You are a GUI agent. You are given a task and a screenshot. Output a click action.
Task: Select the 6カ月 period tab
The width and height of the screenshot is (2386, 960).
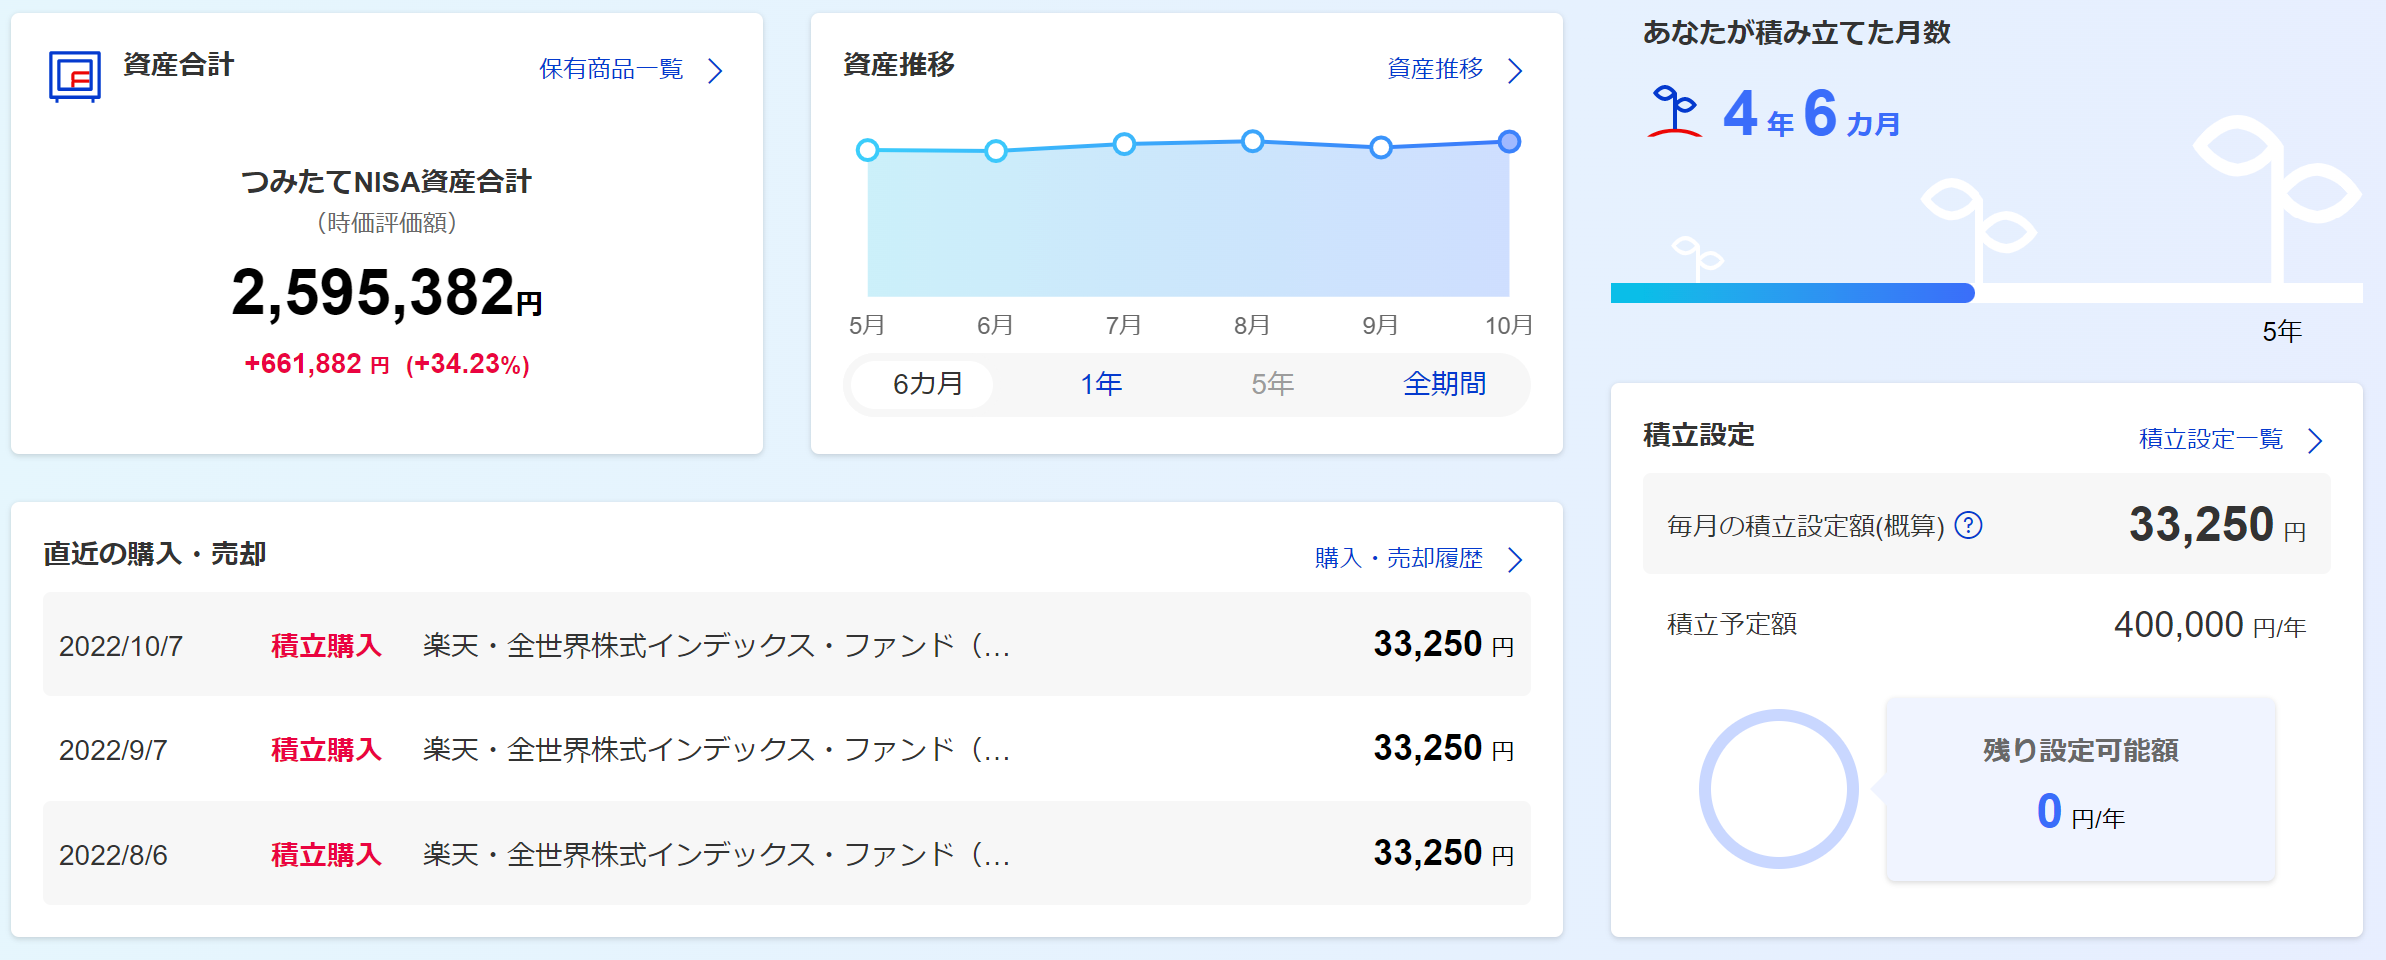pyautogui.click(x=927, y=384)
